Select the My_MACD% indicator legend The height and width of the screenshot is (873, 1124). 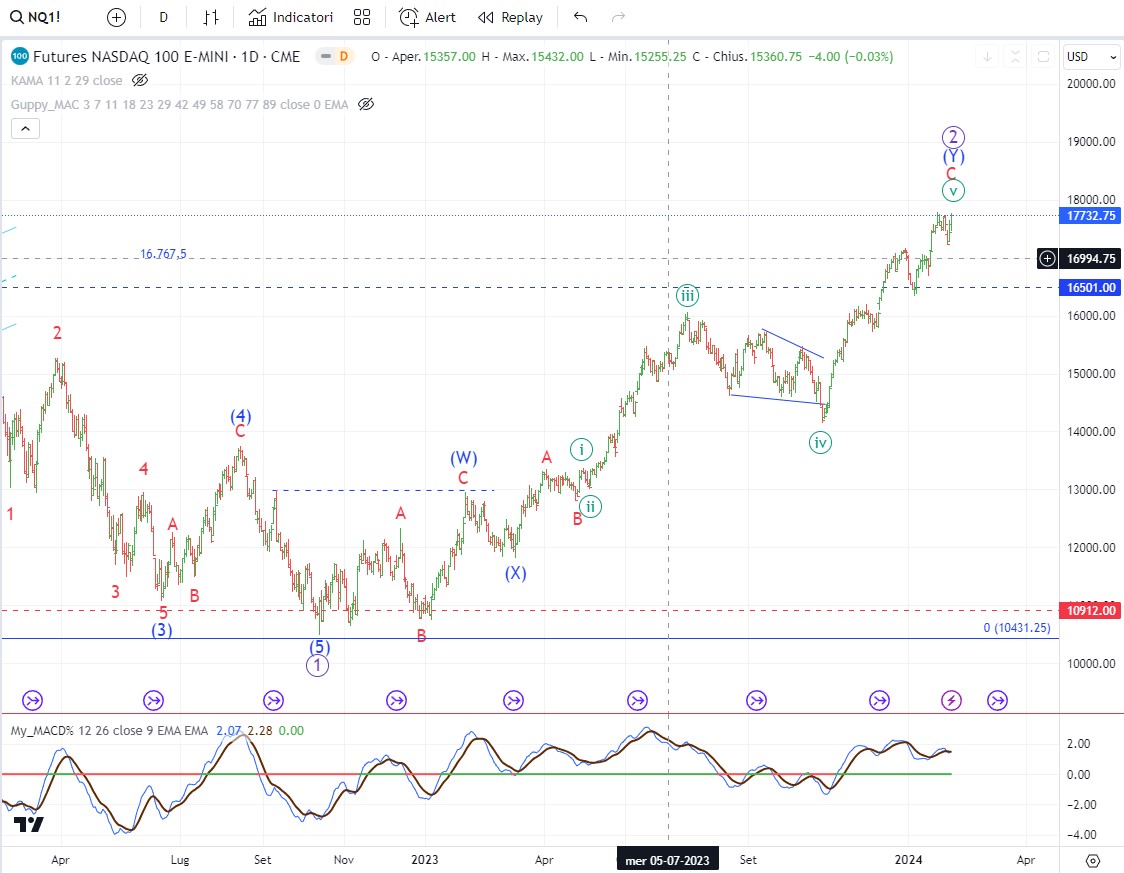[x=109, y=730]
